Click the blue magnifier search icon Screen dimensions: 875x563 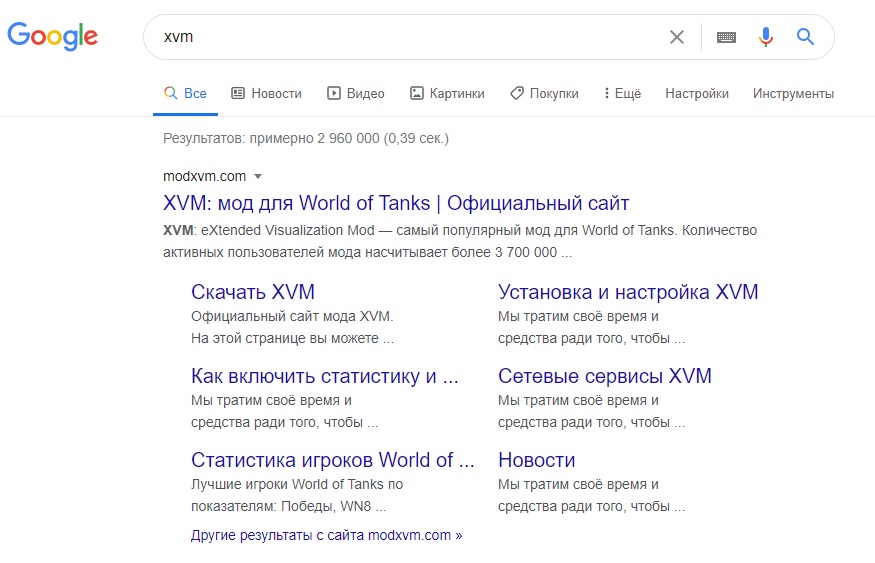coord(805,37)
